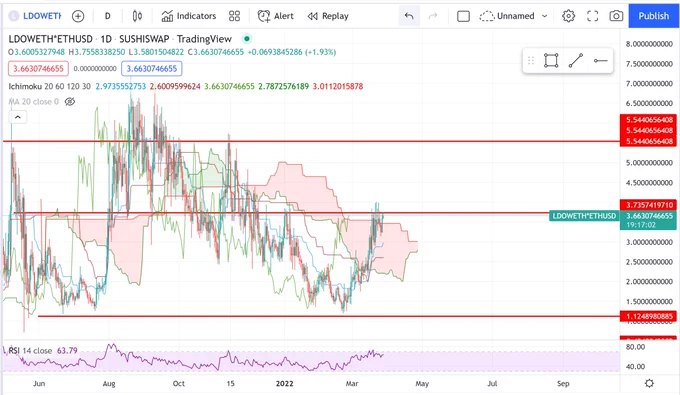Click the LDOWETH*ETHUSD price scale label
This screenshot has width=680, height=395.
coord(584,215)
